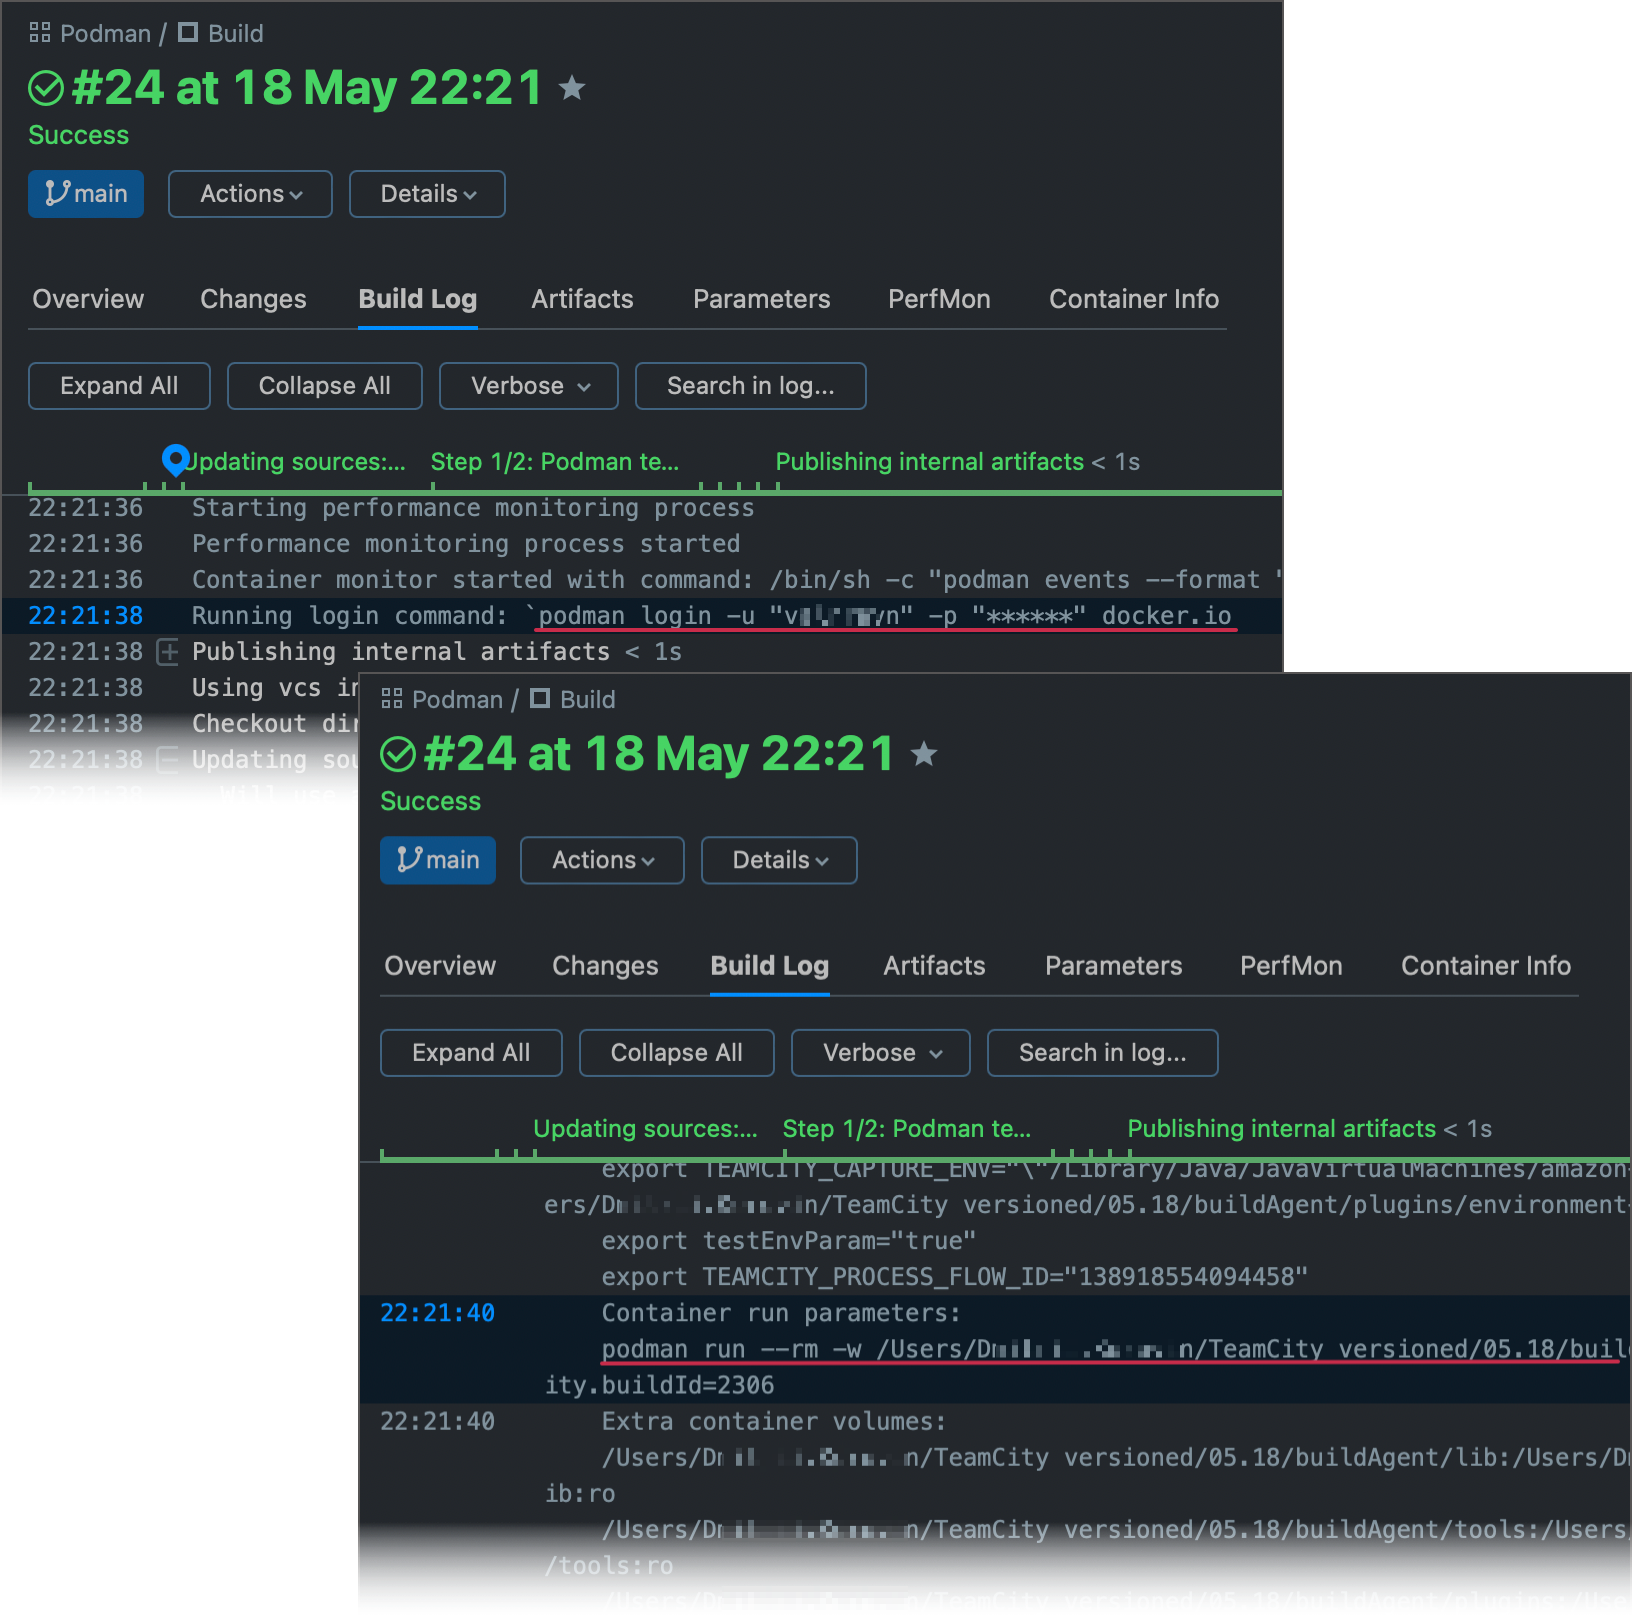
Task: Select the Container run parameters log line
Action: [780, 1313]
